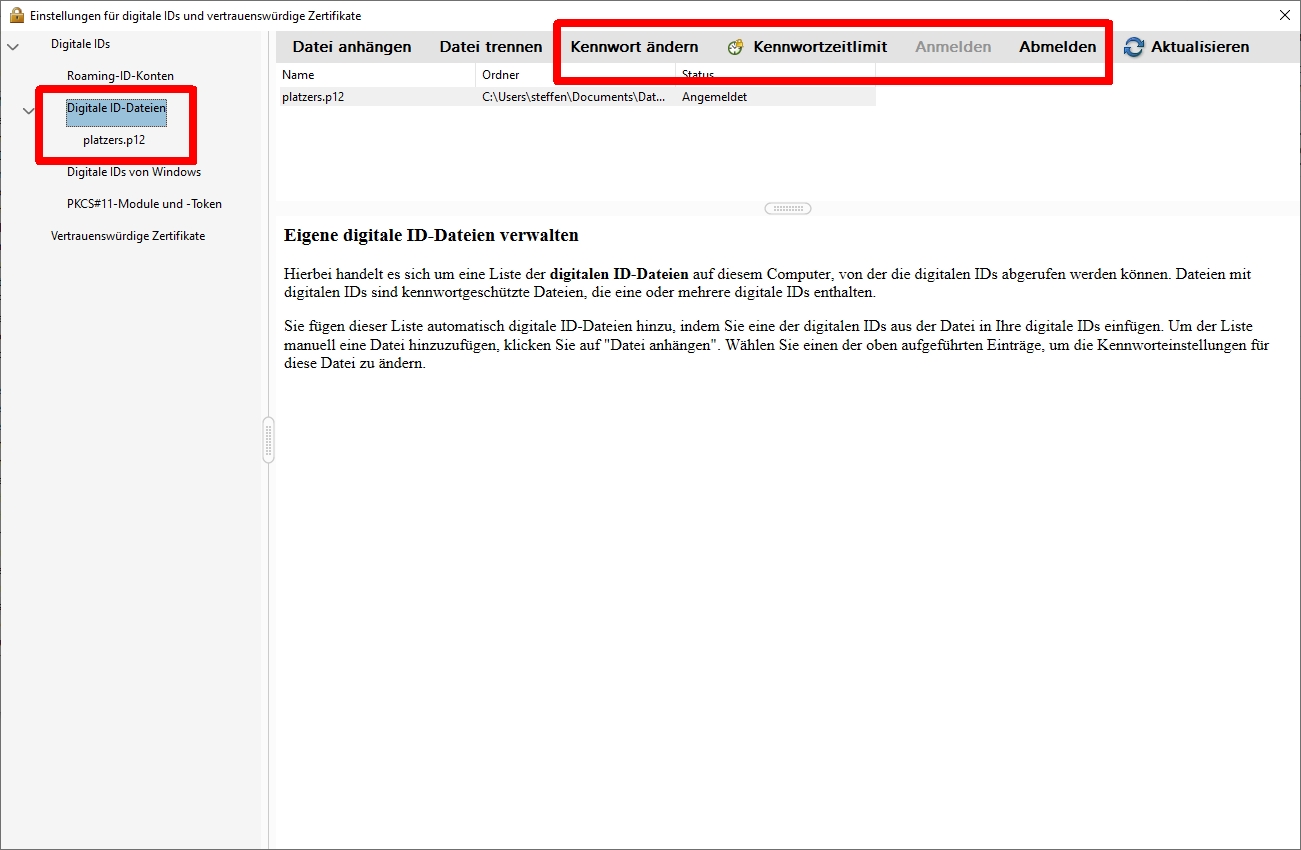This screenshot has width=1301, height=850.
Task: Collapse the Digitale IDs tree node
Action: pos(13,46)
